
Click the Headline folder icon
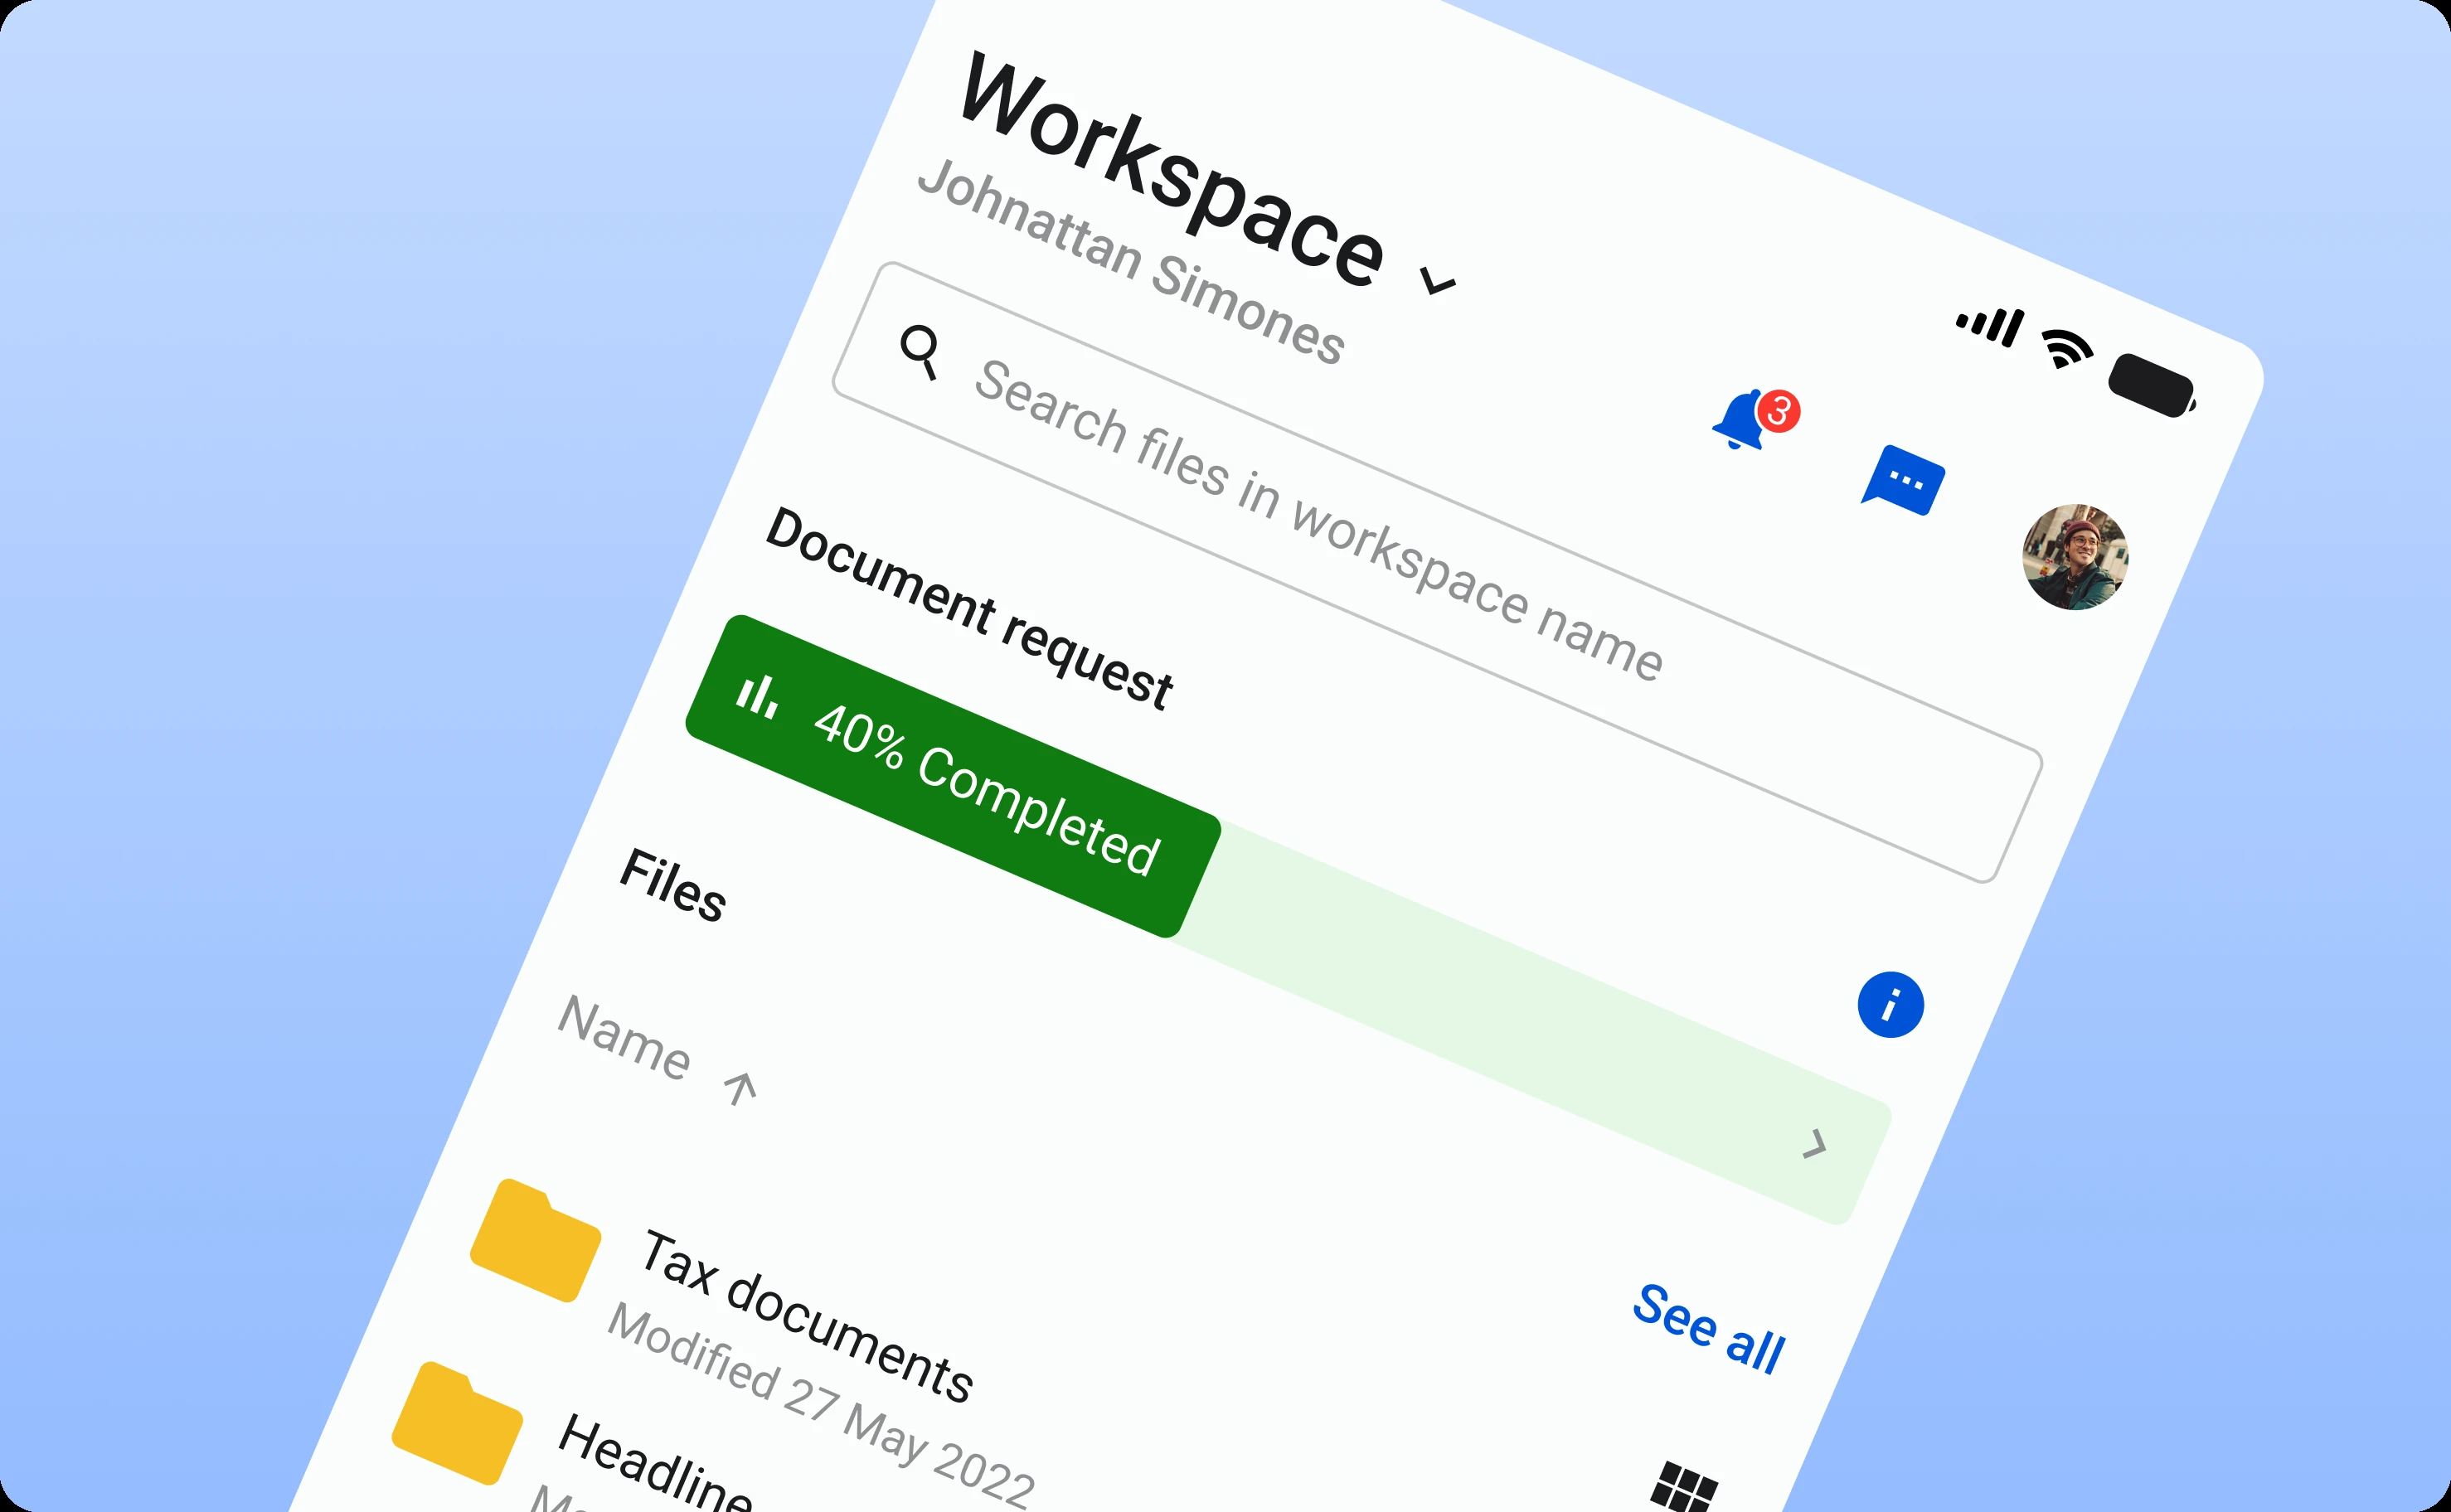point(457,1422)
